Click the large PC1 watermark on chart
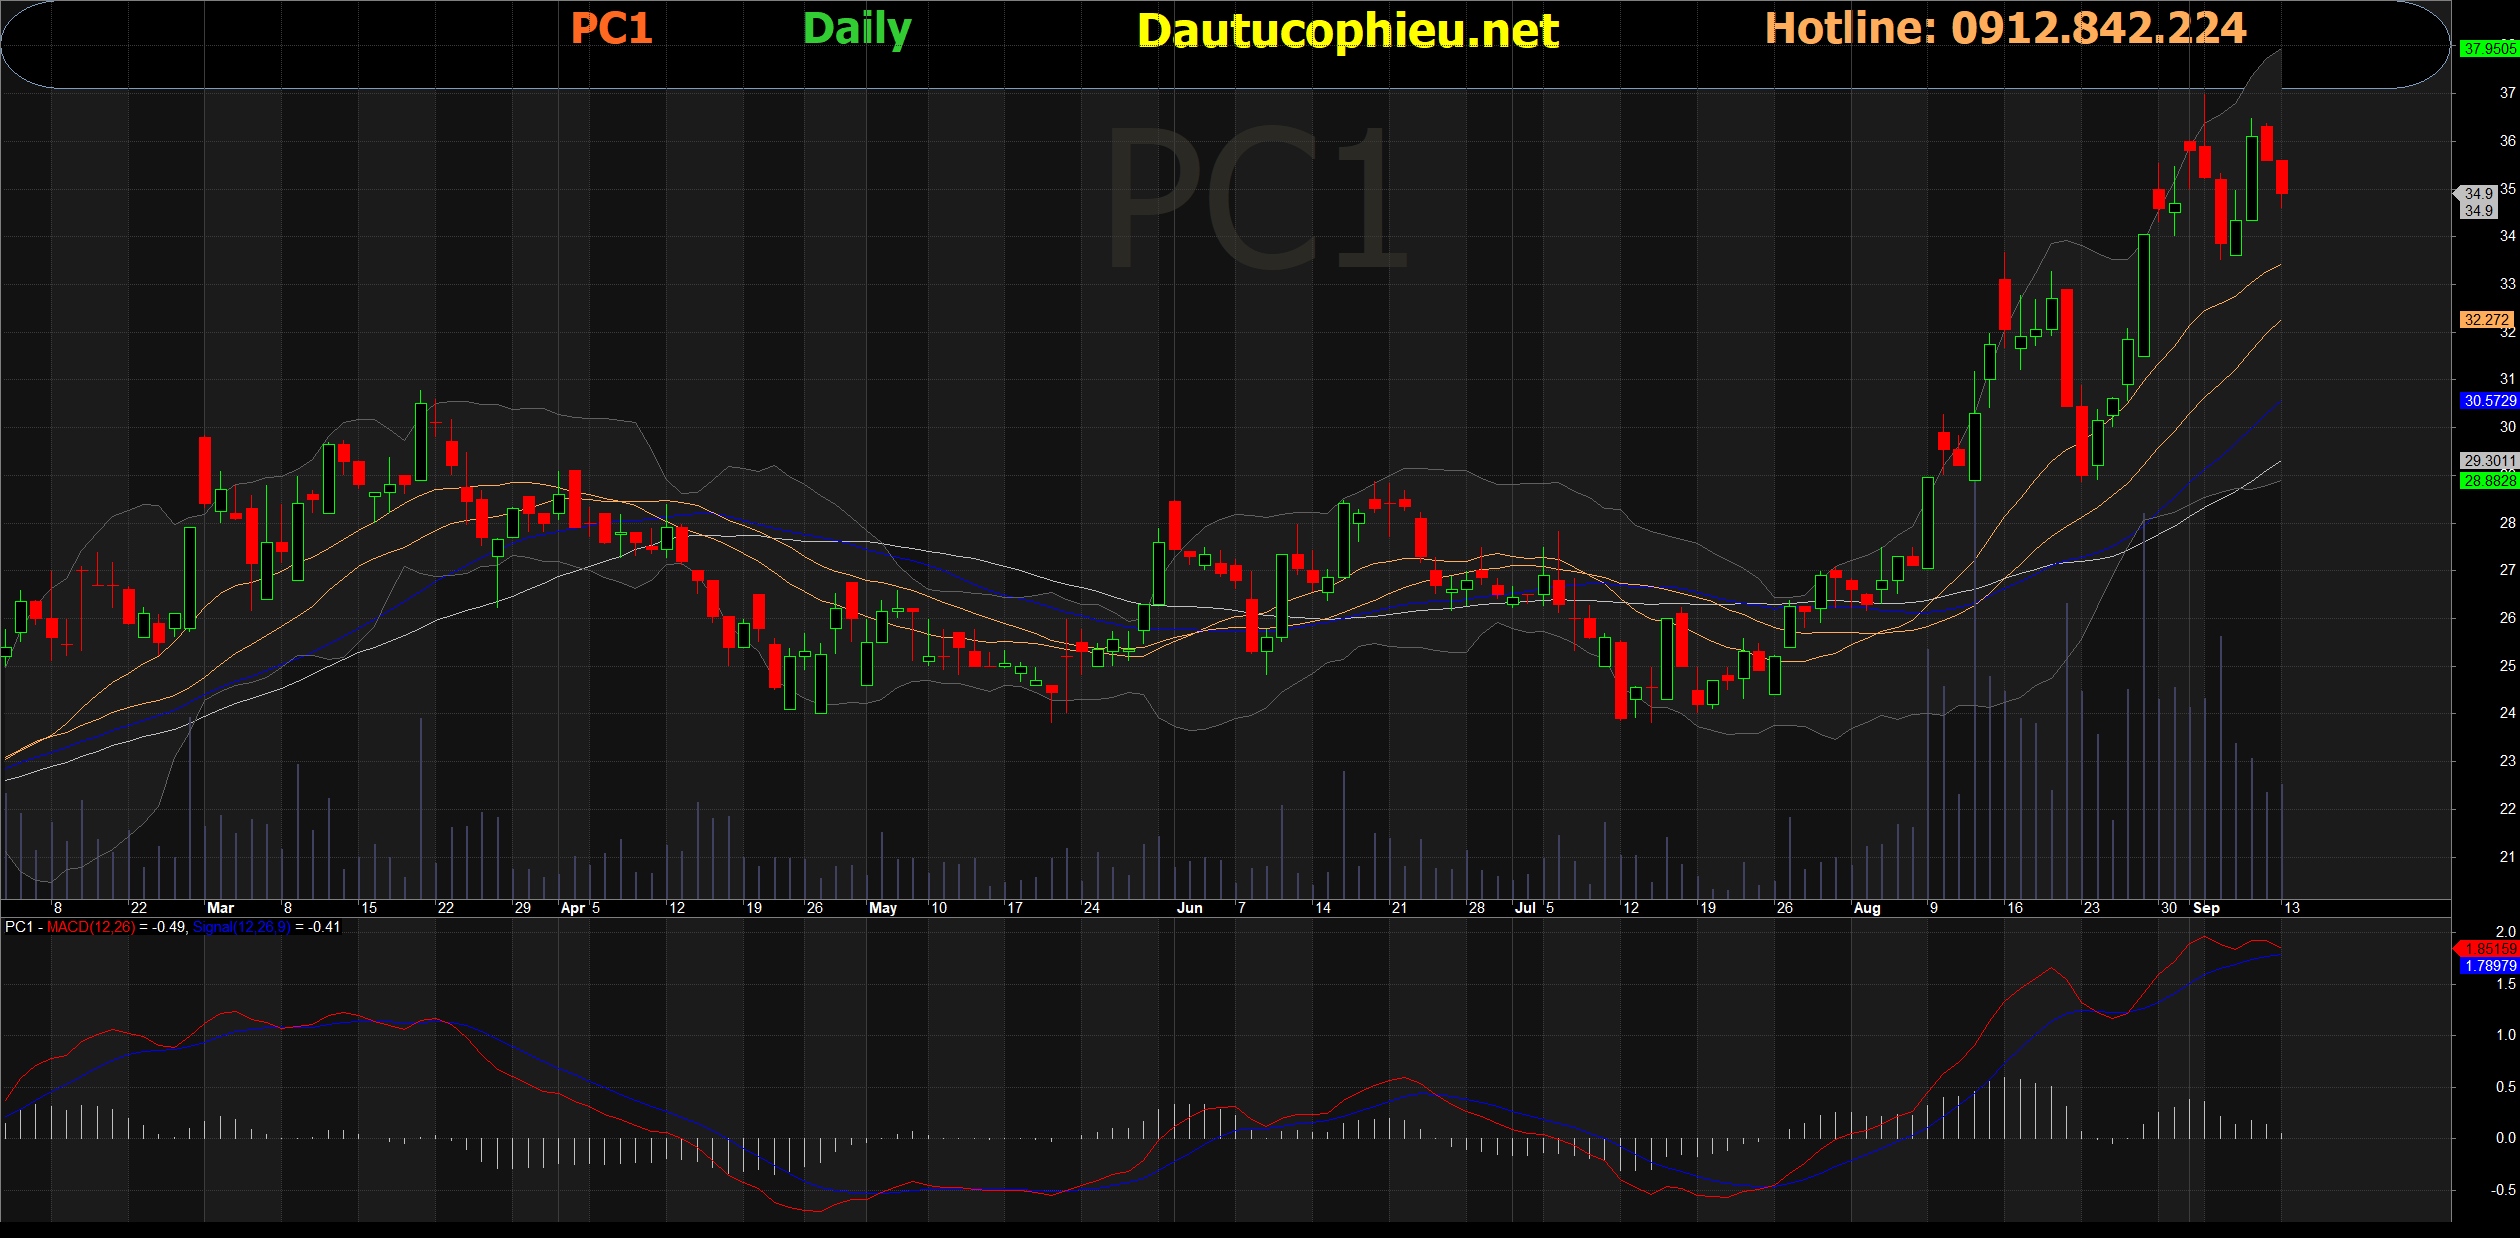Image resolution: width=2520 pixels, height=1238 pixels. pyautogui.click(x=1256, y=198)
